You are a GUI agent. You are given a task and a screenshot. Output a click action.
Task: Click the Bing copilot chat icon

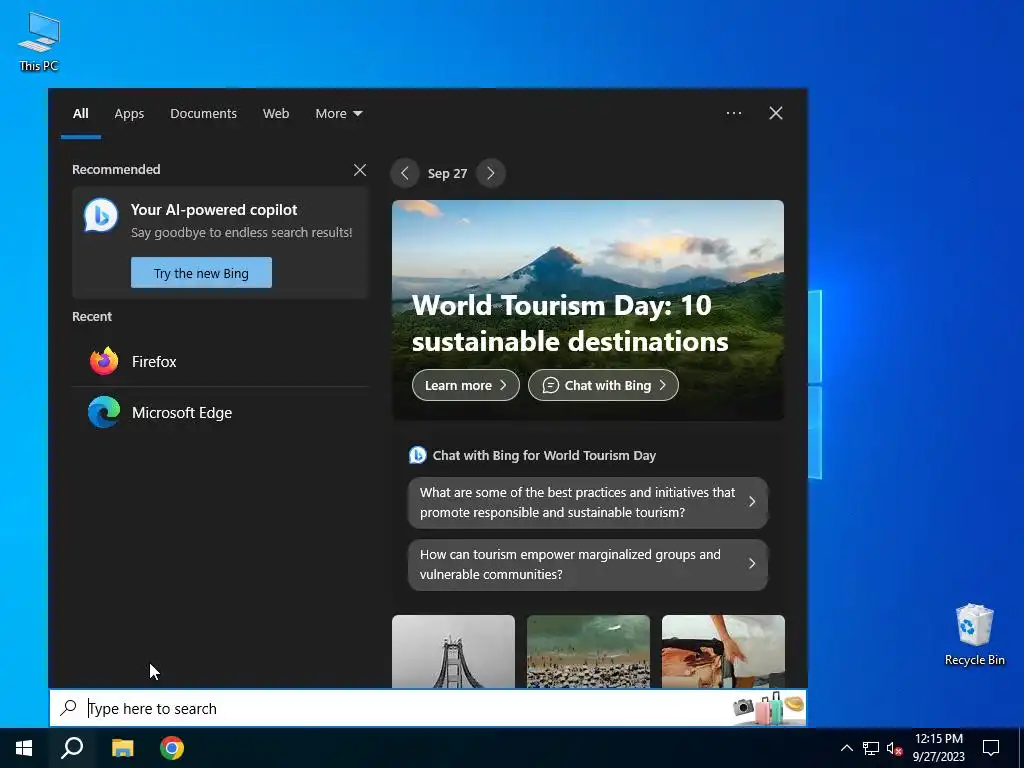(x=101, y=216)
